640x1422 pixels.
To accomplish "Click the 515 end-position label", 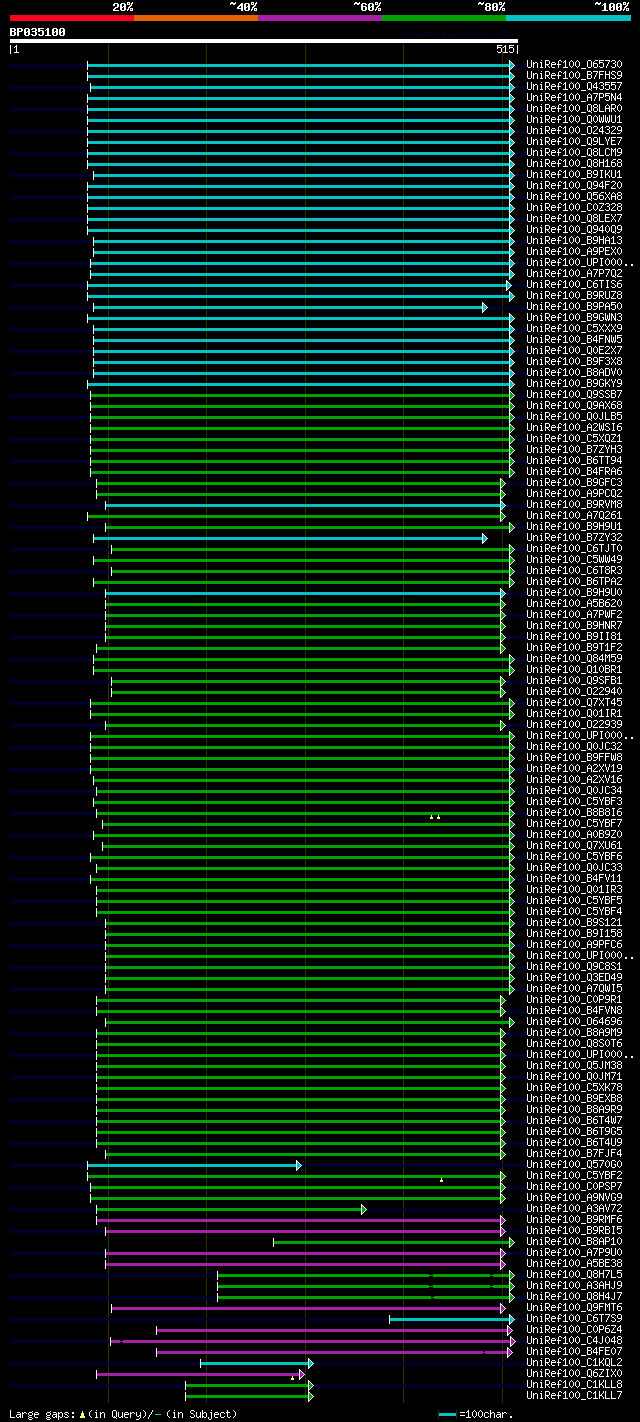I will tap(505, 49).
